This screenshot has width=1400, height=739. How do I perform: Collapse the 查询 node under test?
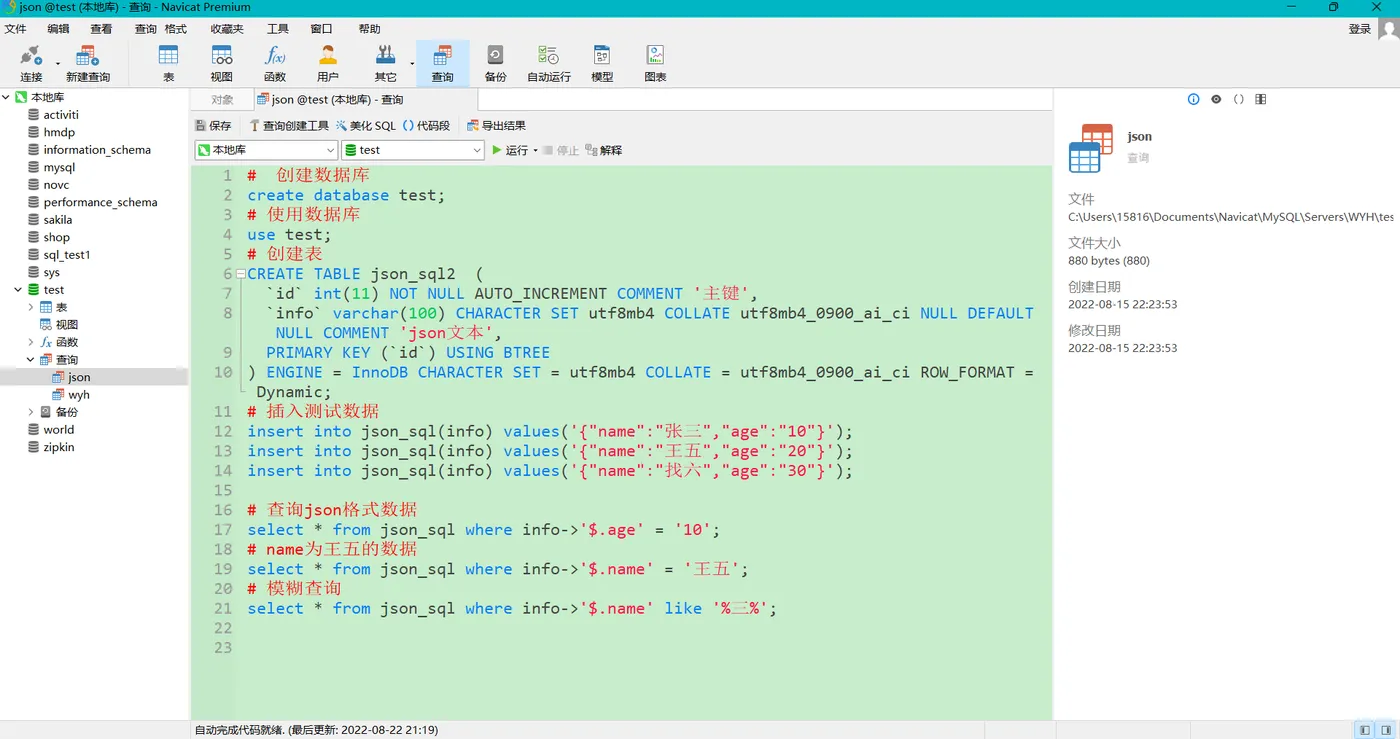(31, 360)
